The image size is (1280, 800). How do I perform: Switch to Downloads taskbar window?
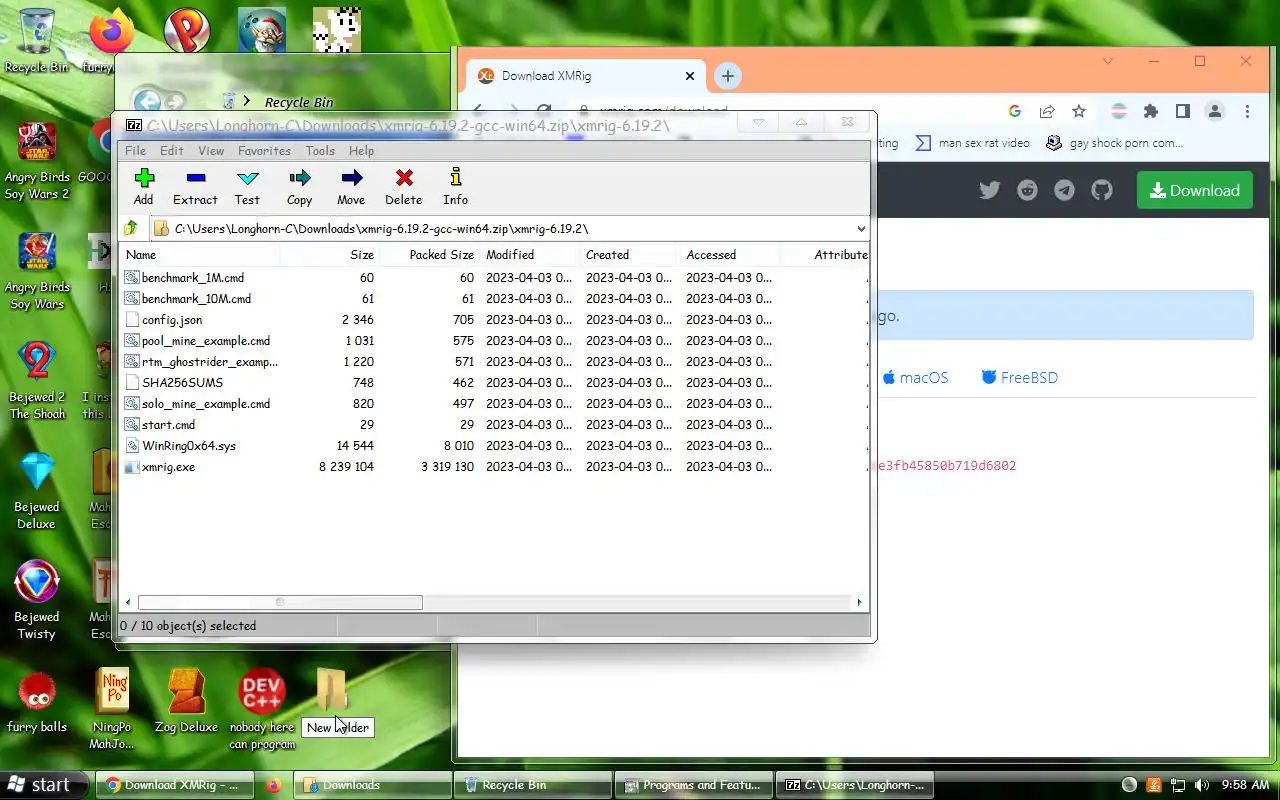click(371, 785)
